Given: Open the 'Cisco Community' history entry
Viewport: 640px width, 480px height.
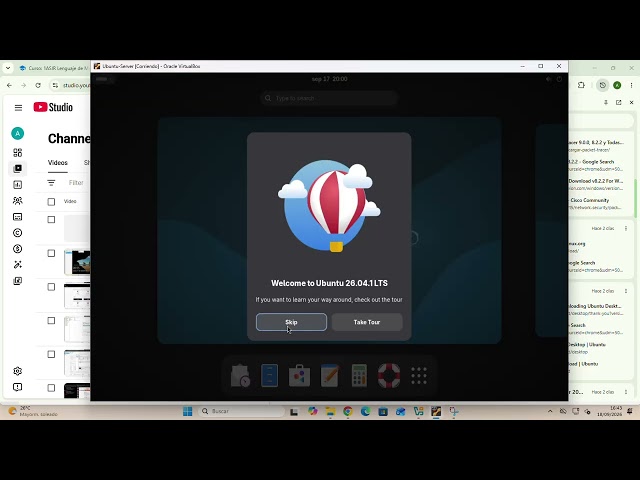Looking at the screenshot, I should click(x=596, y=204).
